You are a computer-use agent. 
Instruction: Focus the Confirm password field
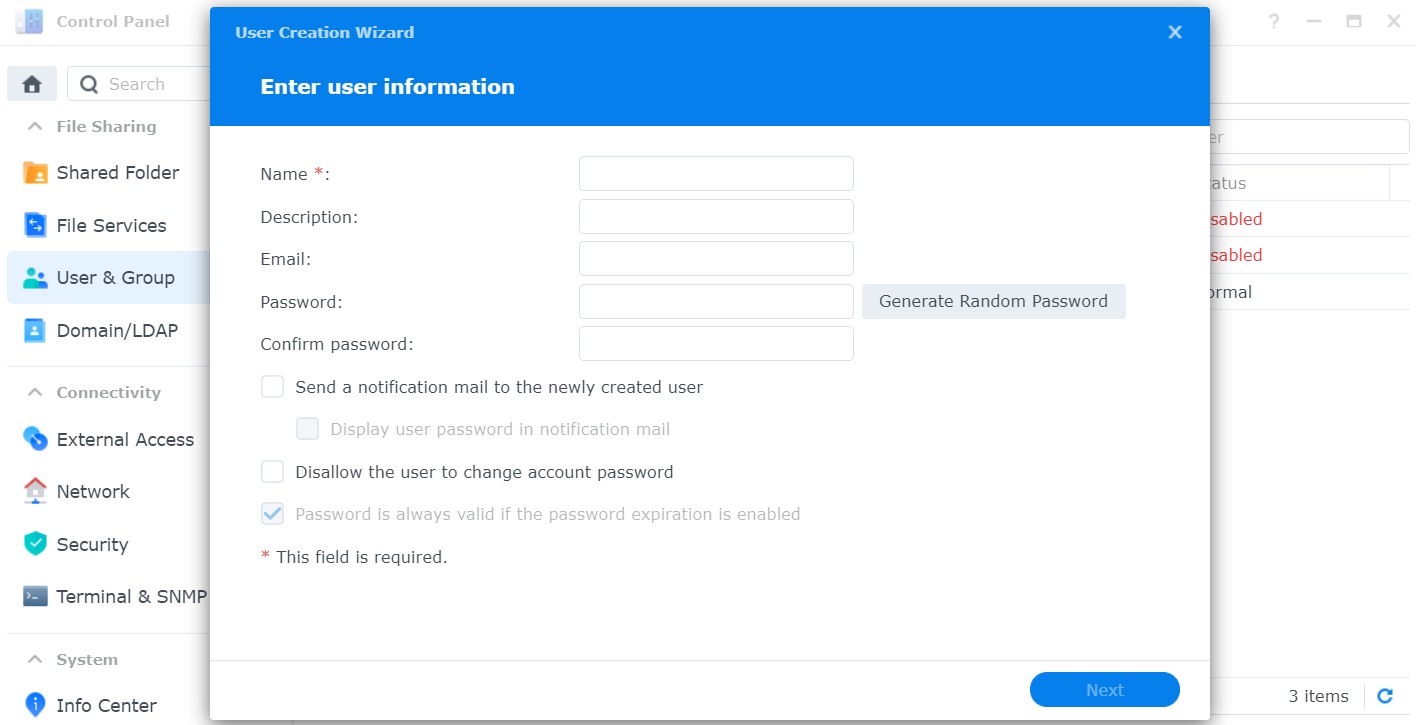tap(716, 344)
